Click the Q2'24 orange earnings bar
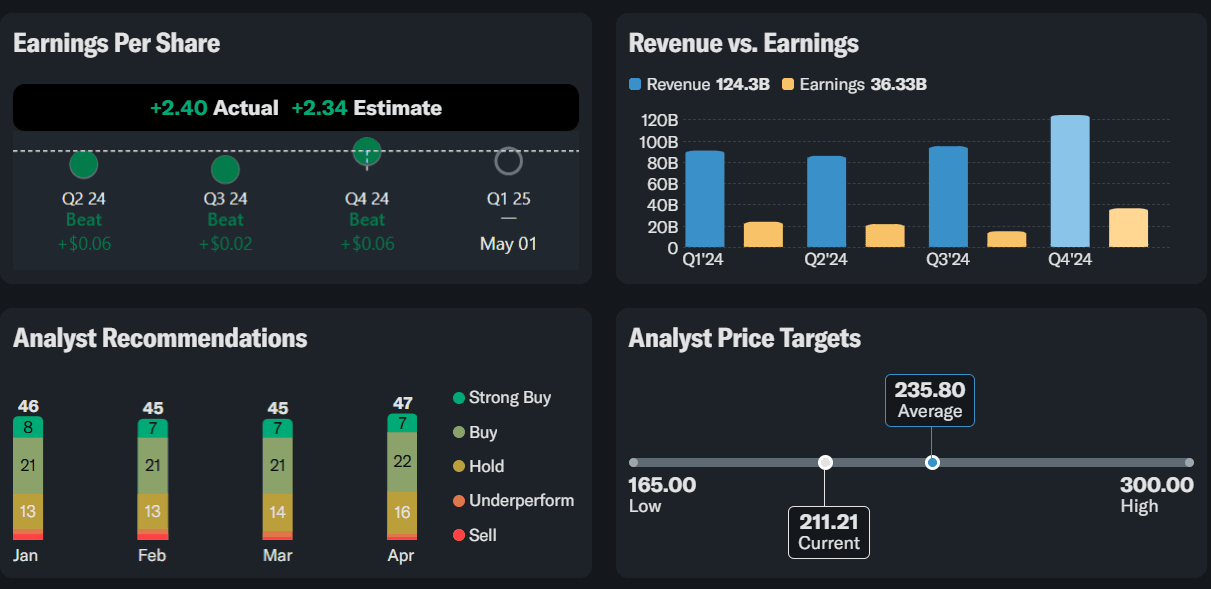1211x589 pixels. pos(885,236)
